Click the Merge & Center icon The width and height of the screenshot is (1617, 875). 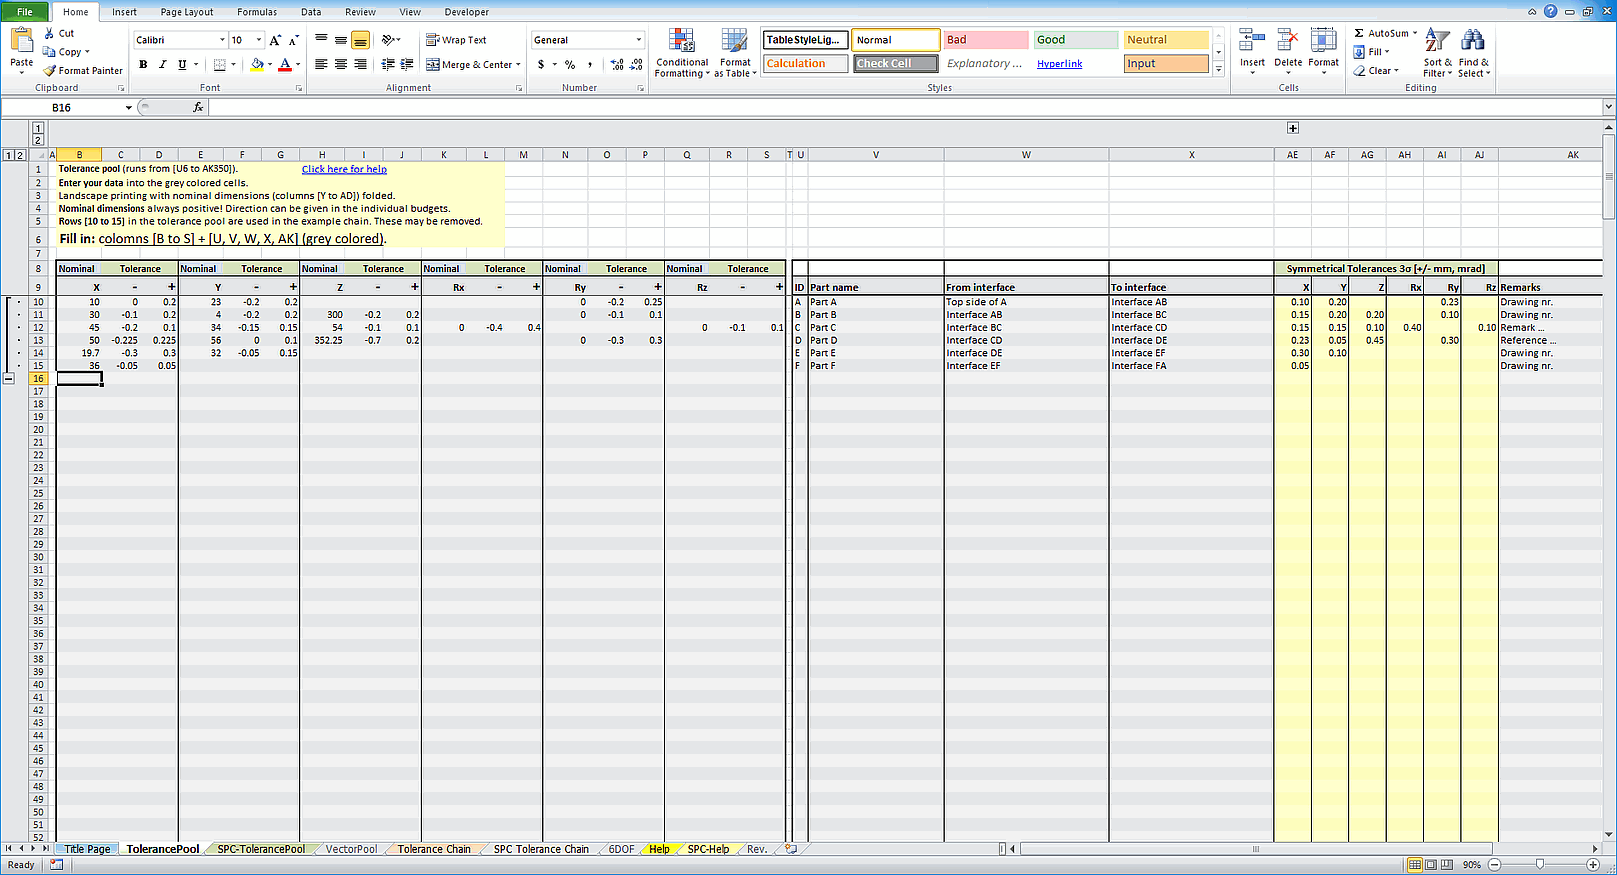[433, 65]
